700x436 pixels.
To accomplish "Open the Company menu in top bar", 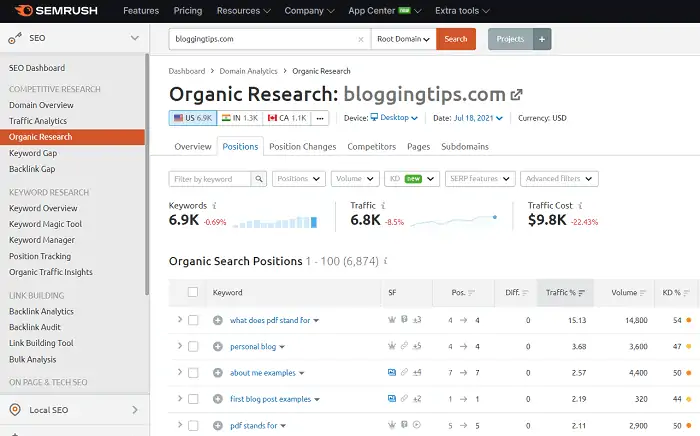I will 309,11.
